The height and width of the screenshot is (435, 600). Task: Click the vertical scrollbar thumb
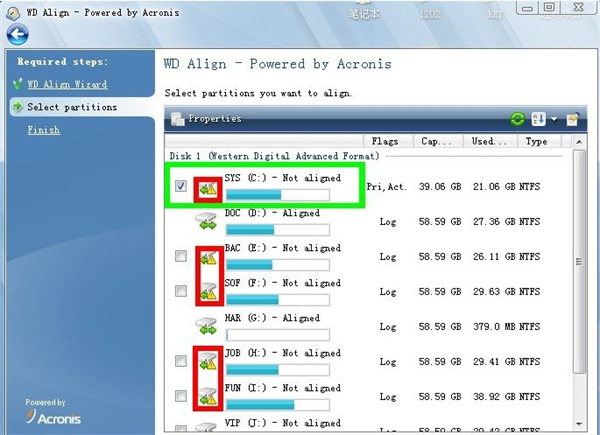pos(579,262)
